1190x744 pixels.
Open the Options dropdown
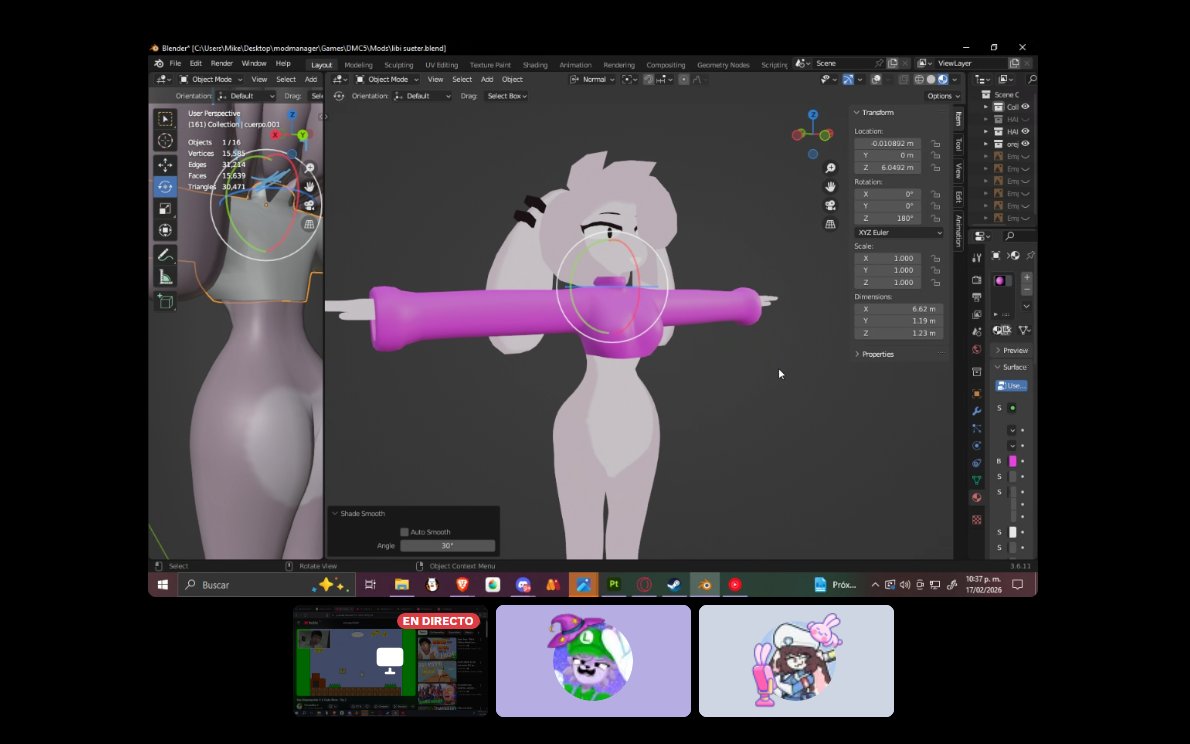943,96
